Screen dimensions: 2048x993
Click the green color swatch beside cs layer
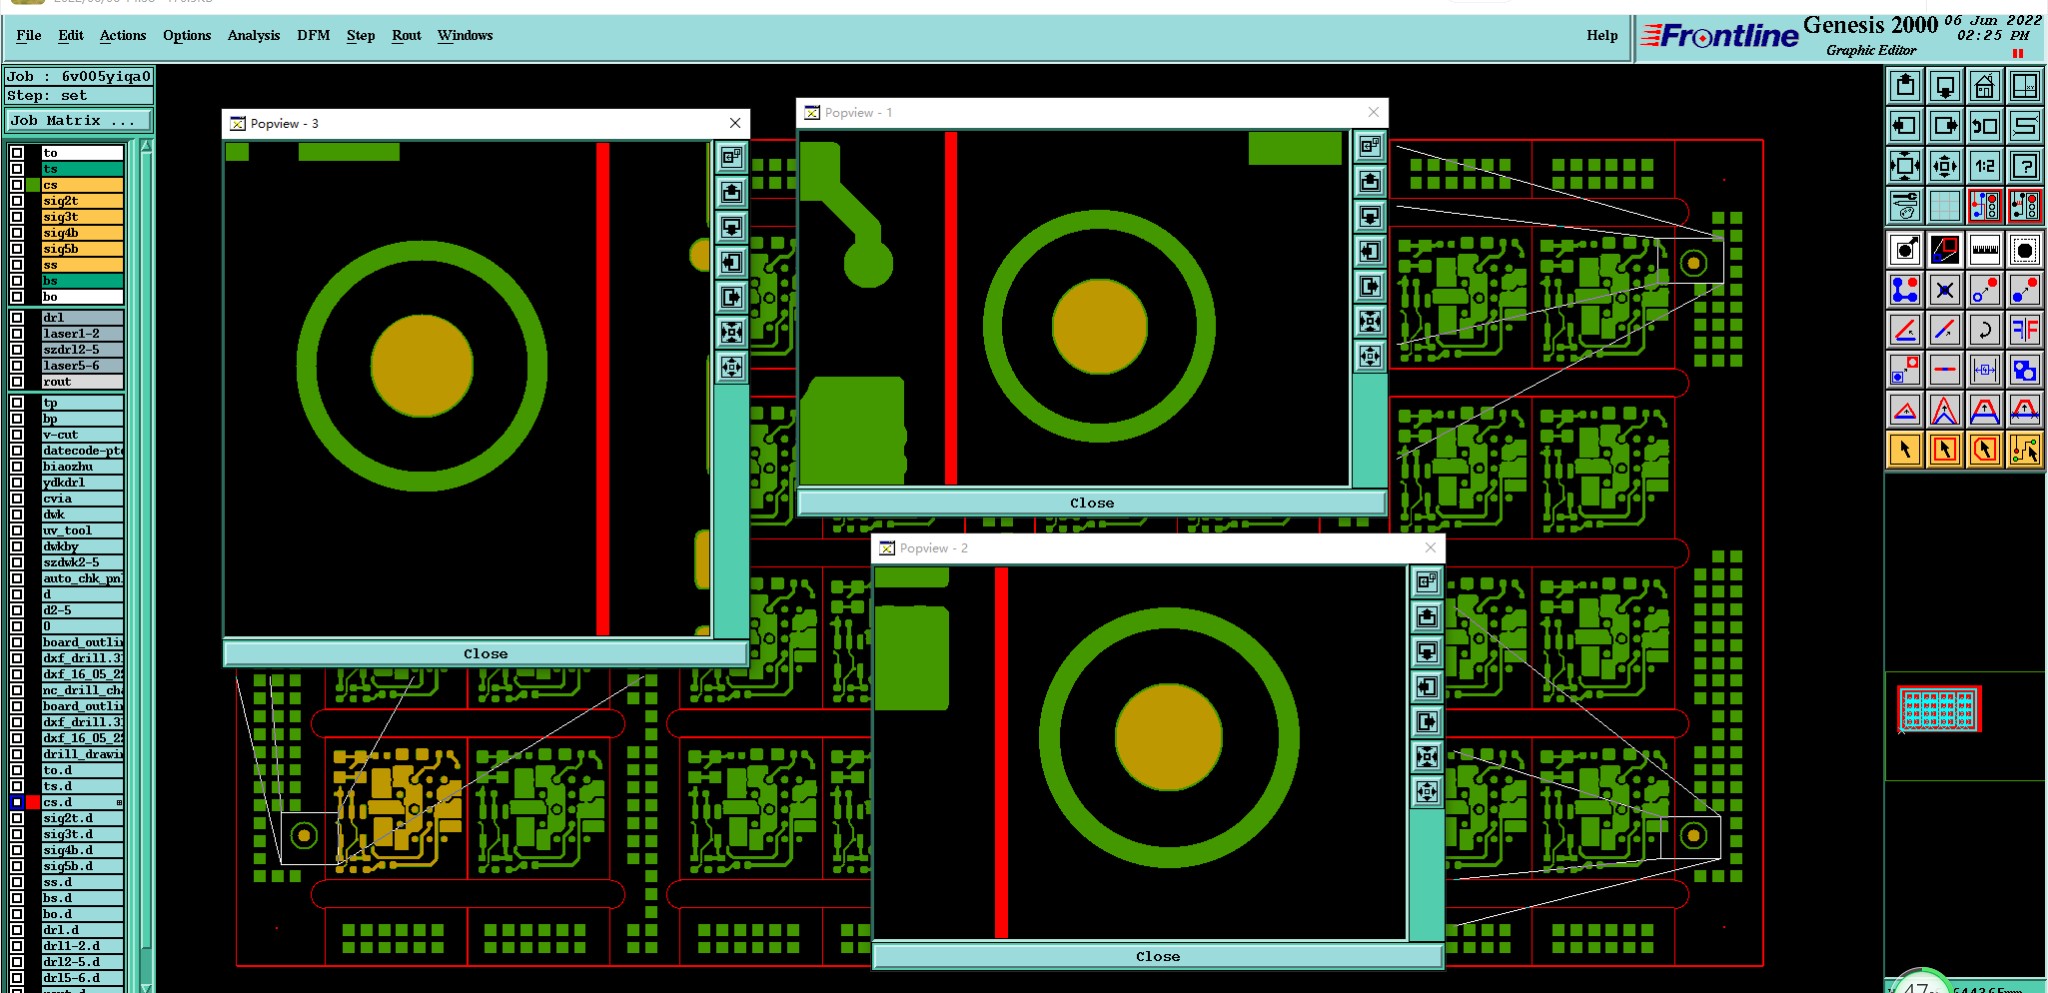33,185
